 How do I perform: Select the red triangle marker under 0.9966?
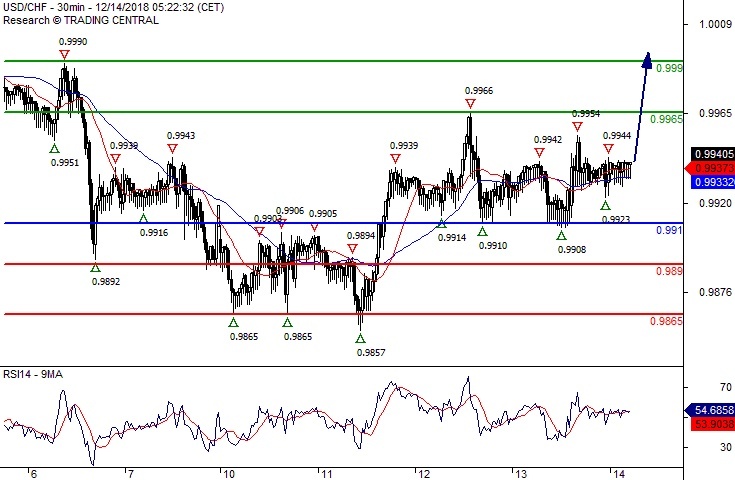coord(470,104)
